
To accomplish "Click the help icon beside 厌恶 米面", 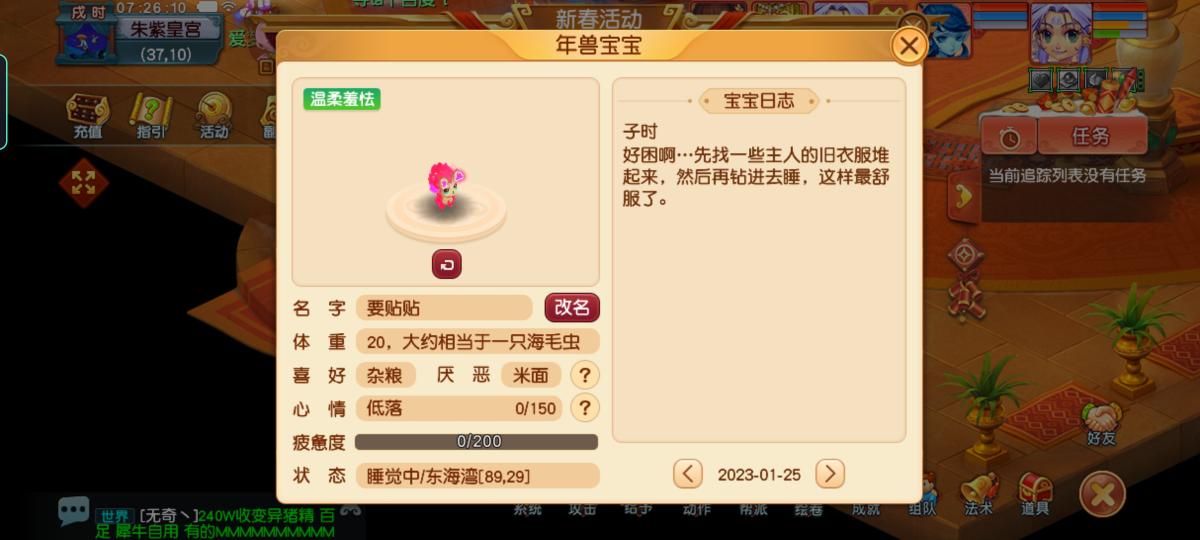I will coord(584,375).
